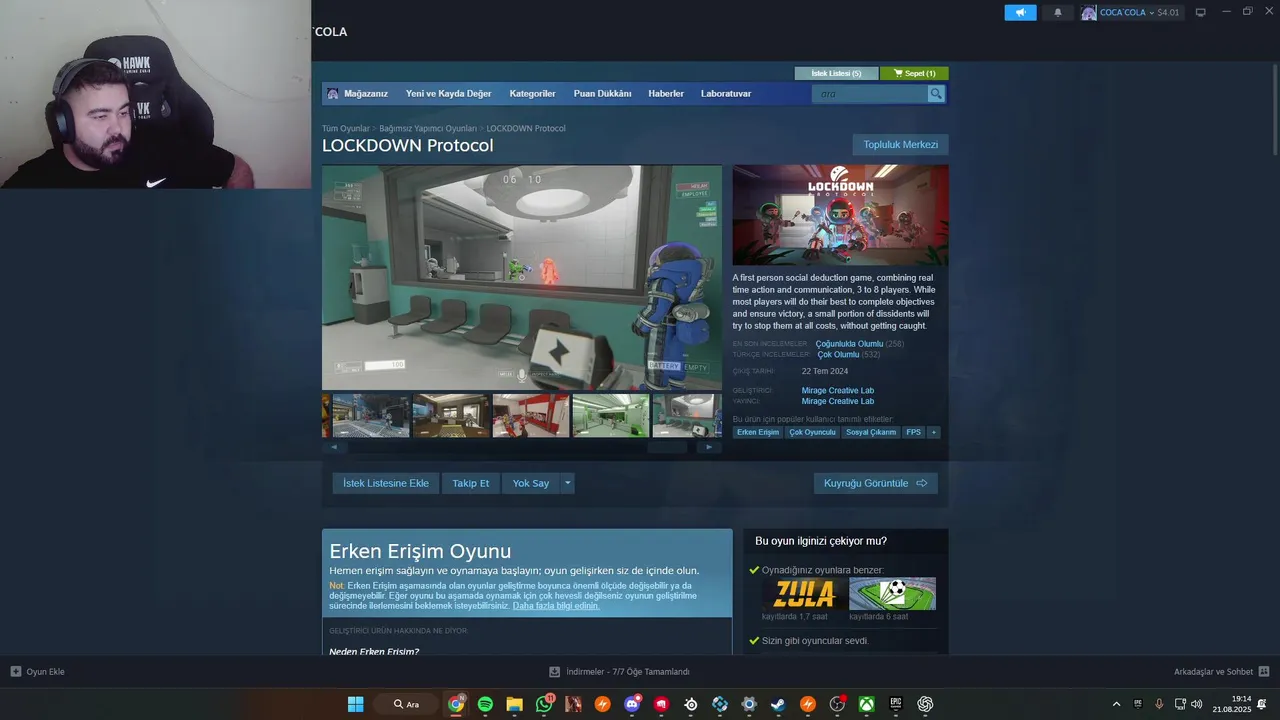Click the taskbar Ara search box

(406, 704)
